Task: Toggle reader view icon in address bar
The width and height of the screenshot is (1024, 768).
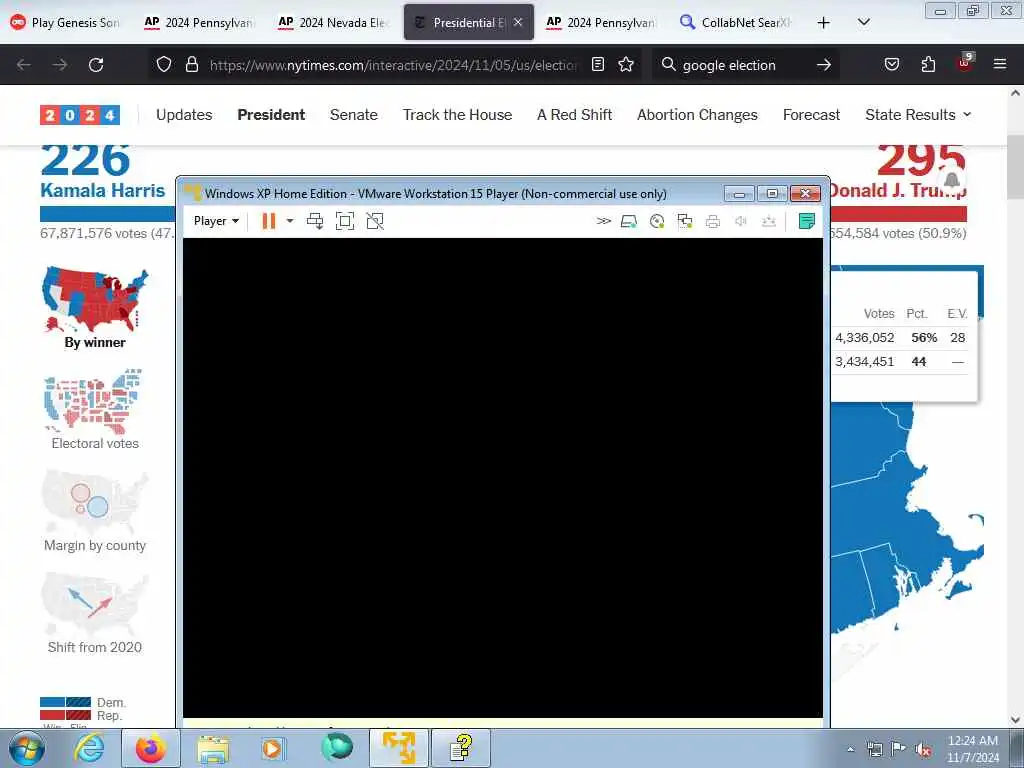Action: pos(598,65)
